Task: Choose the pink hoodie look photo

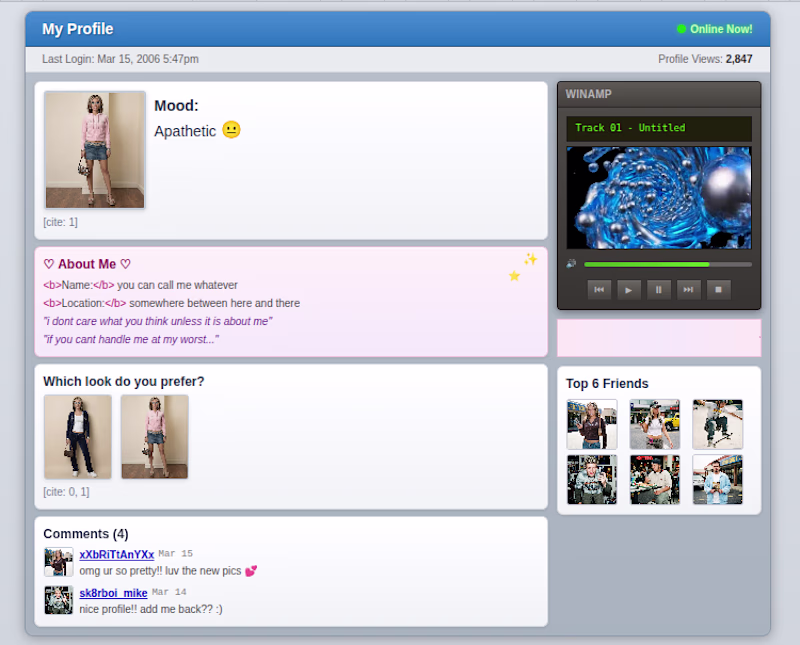Action: (155, 437)
